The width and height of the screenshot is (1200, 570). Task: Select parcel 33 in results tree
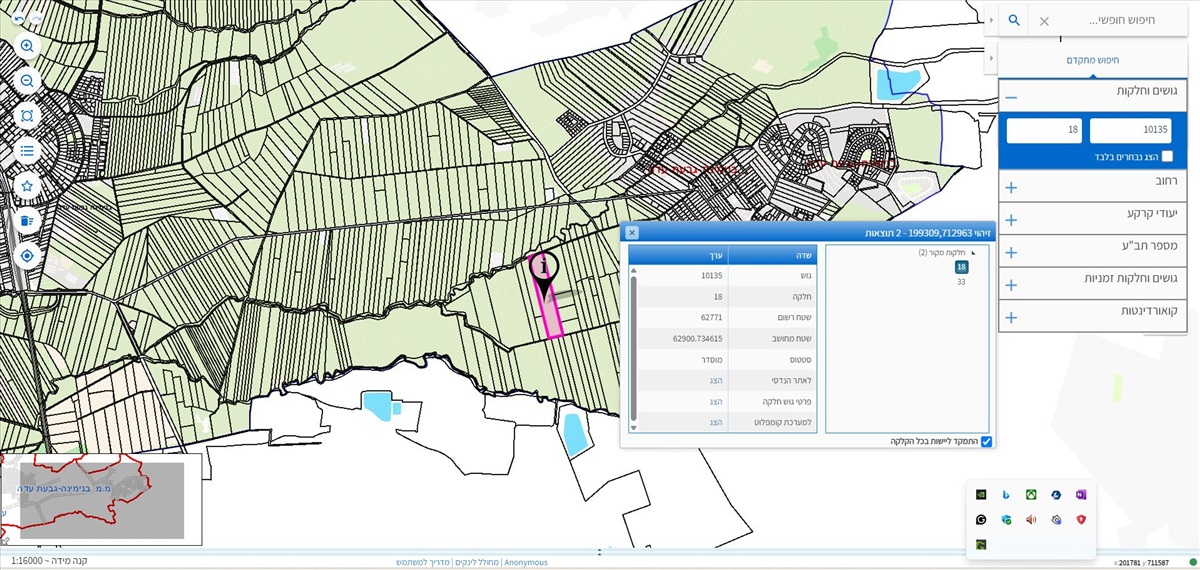click(961, 282)
